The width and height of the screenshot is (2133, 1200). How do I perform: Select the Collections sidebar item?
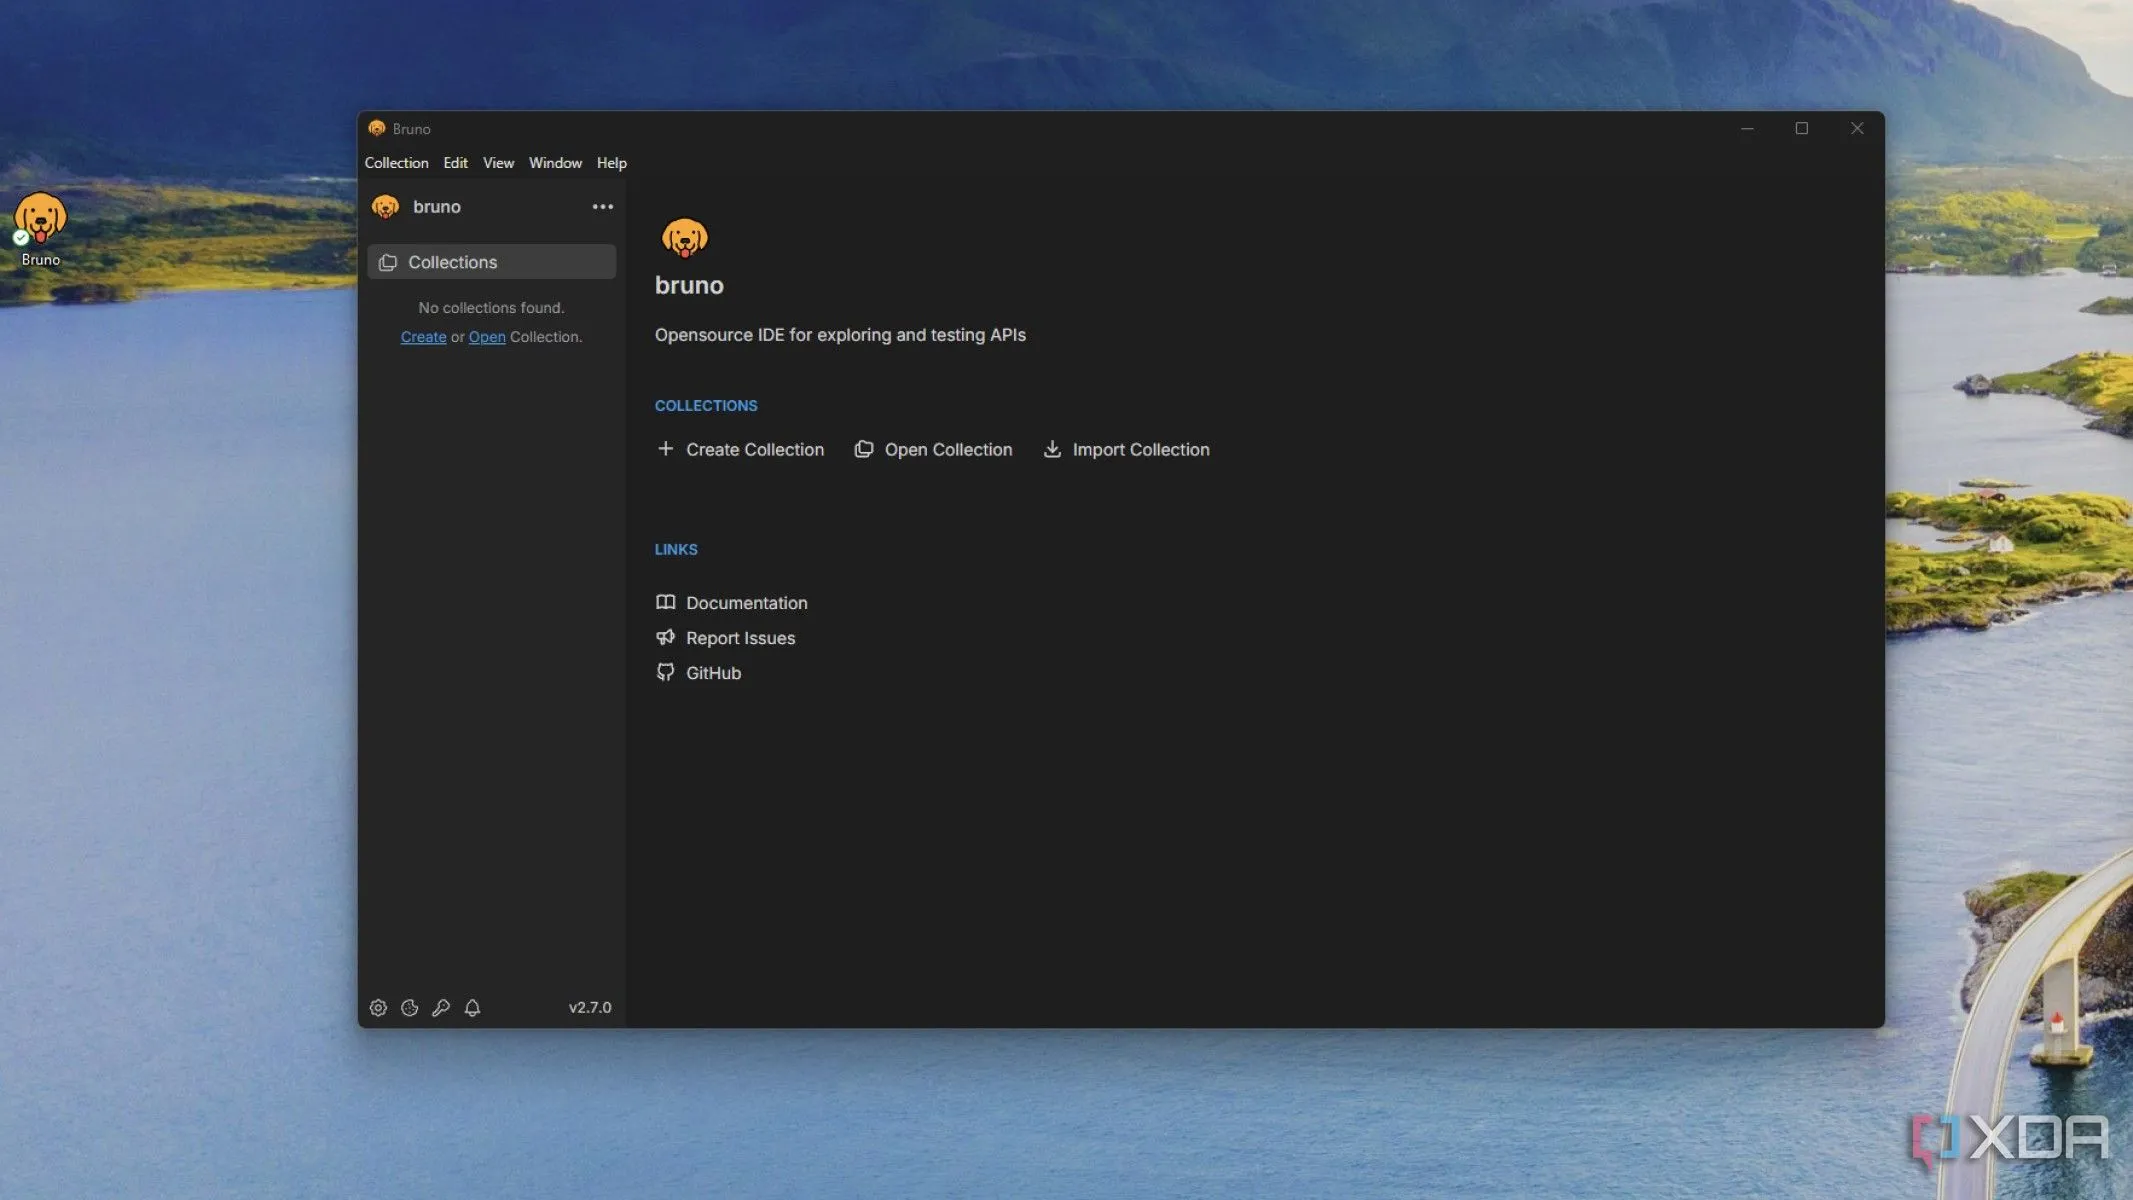pyautogui.click(x=491, y=262)
